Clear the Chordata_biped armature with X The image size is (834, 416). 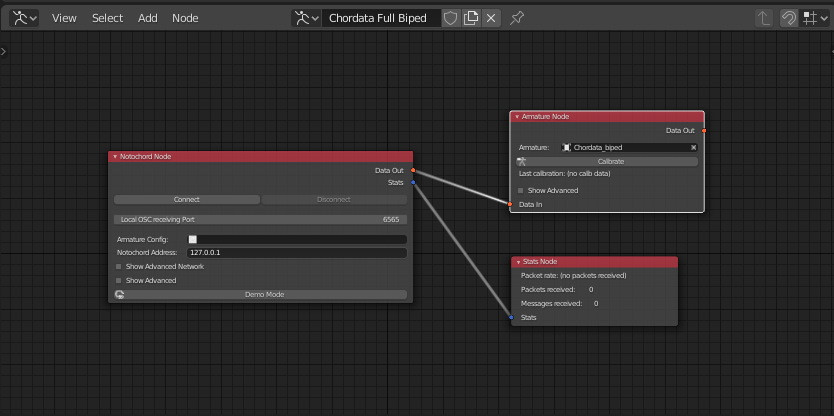693,147
